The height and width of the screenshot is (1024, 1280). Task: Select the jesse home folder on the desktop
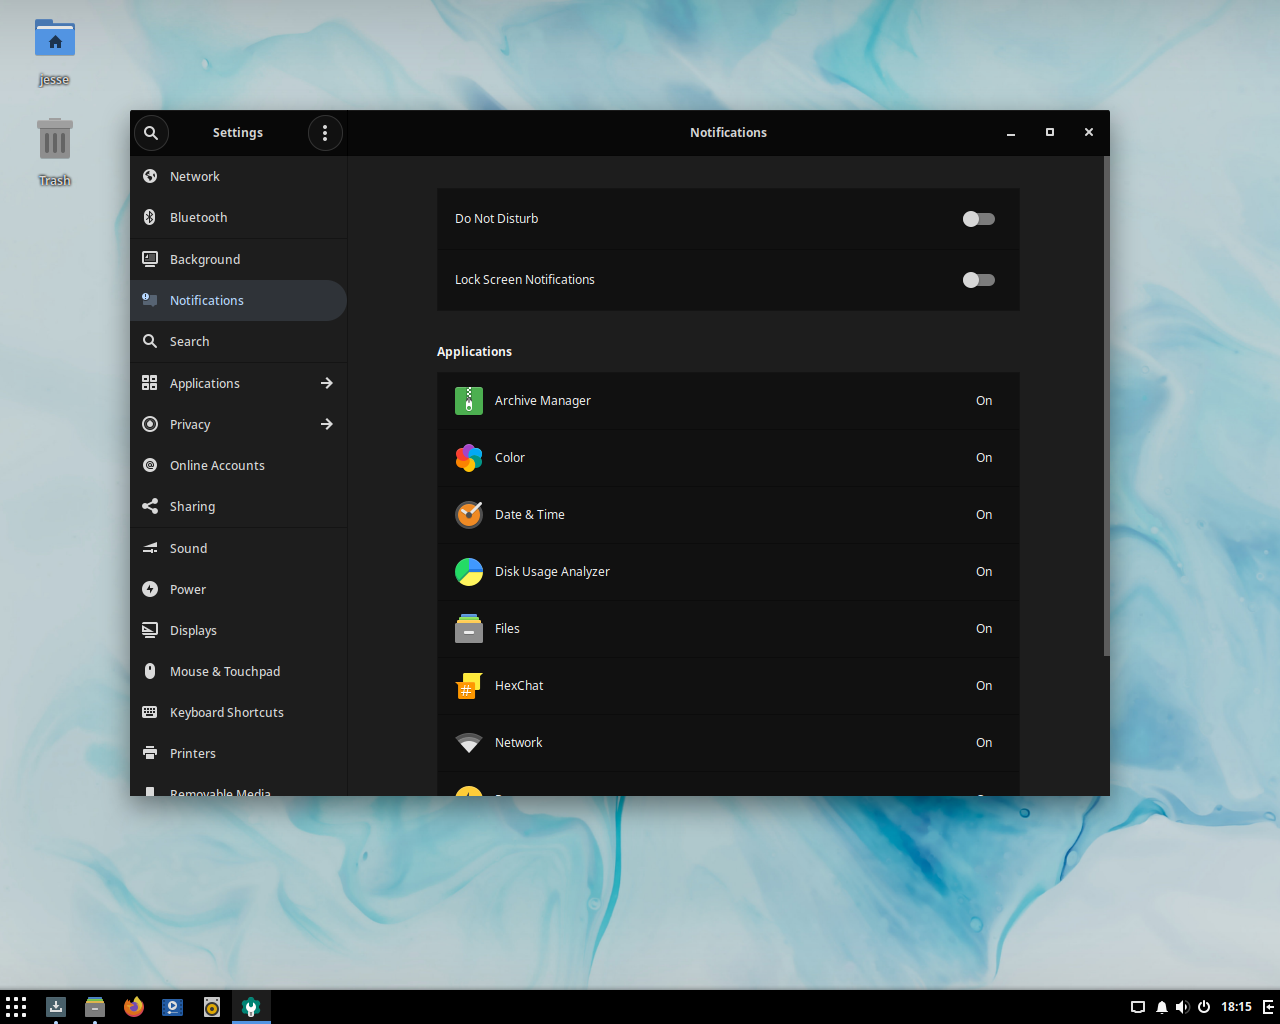click(x=55, y=52)
